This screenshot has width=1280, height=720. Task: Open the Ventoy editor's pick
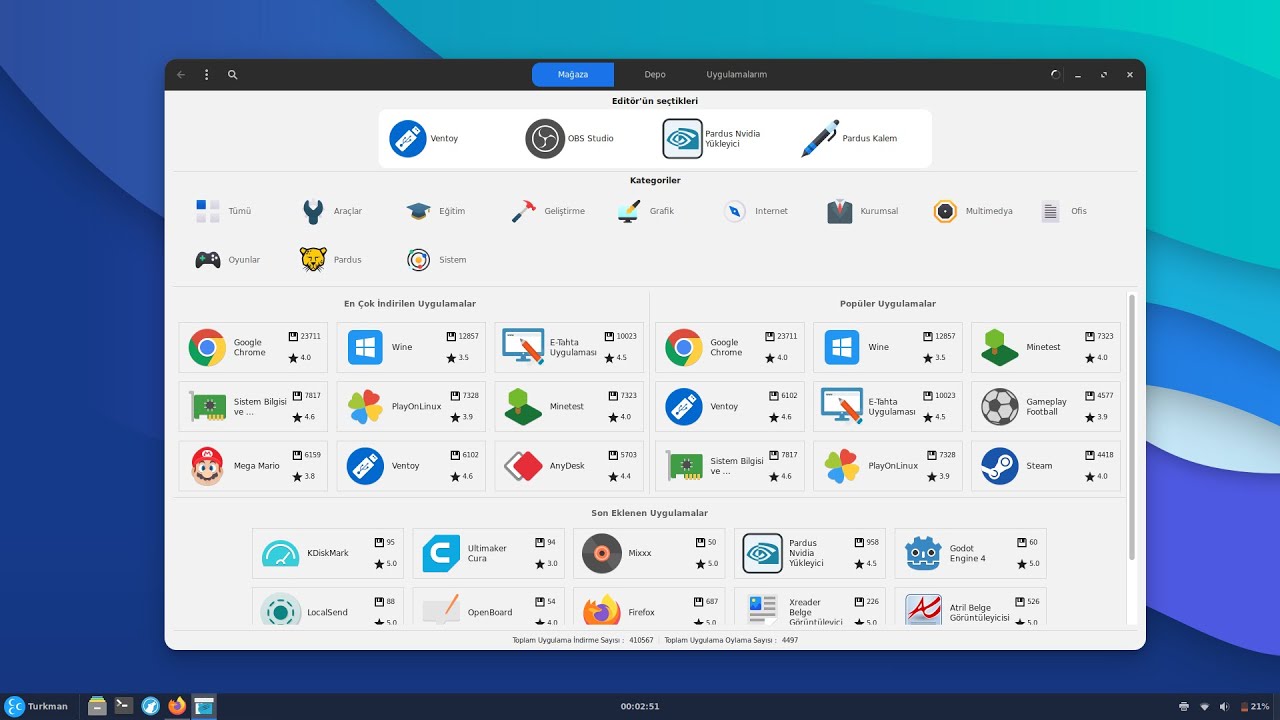424,138
